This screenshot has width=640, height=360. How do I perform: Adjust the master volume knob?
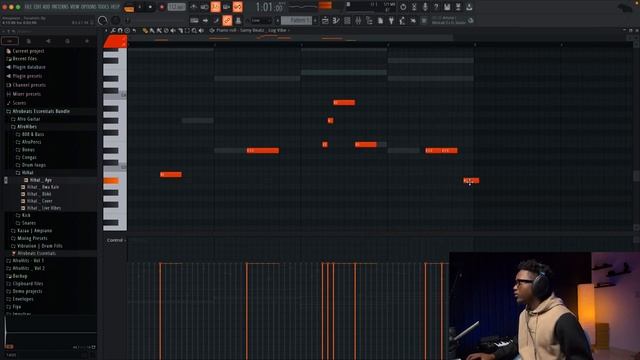click(x=103, y=20)
